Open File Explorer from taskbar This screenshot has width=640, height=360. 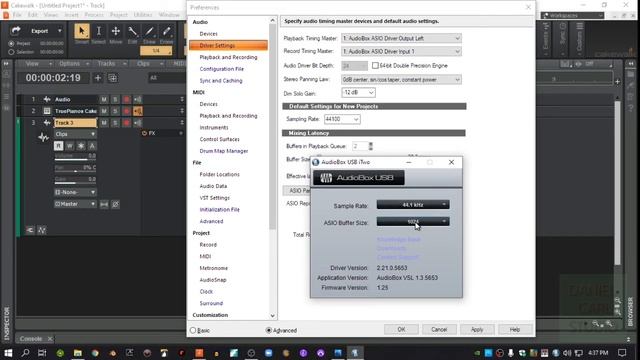[78, 353]
